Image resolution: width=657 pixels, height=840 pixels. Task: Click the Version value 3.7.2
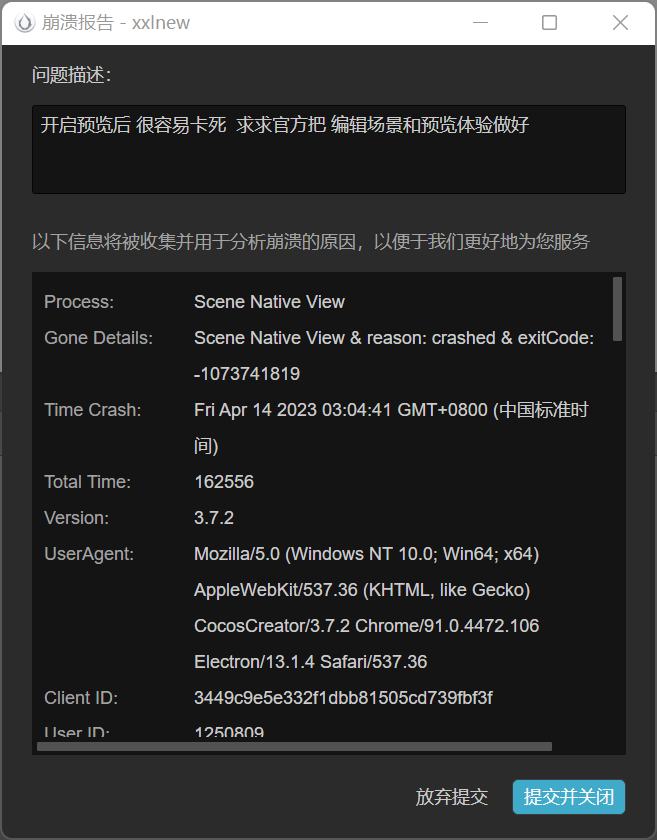214,518
